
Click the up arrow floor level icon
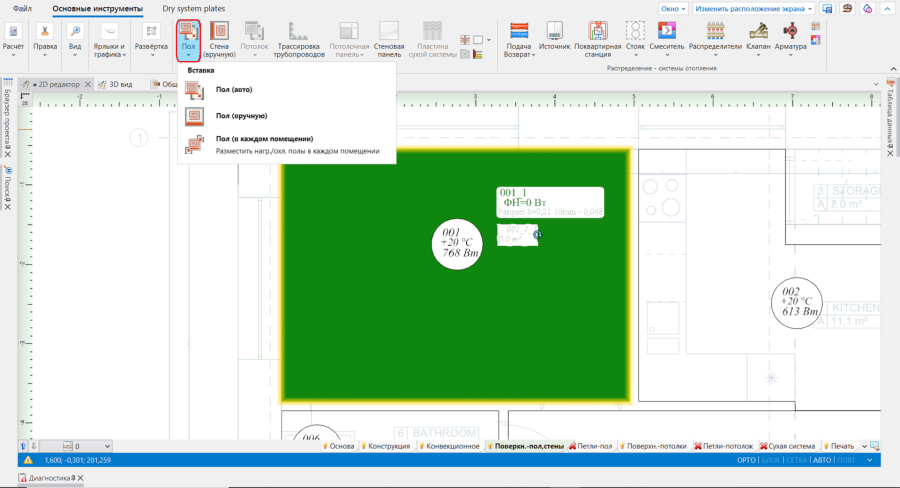click(x=23, y=446)
